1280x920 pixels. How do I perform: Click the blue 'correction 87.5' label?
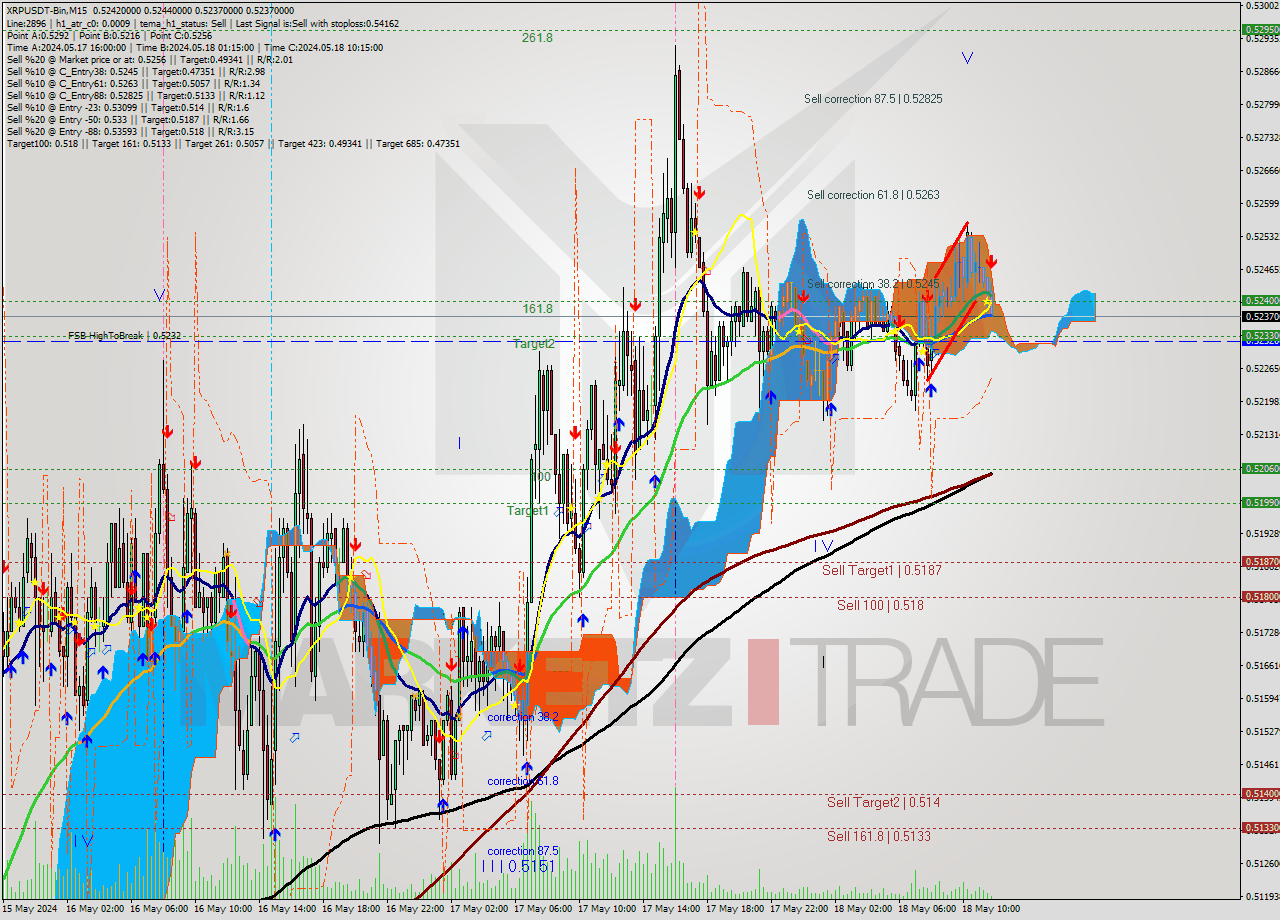[x=522, y=851]
